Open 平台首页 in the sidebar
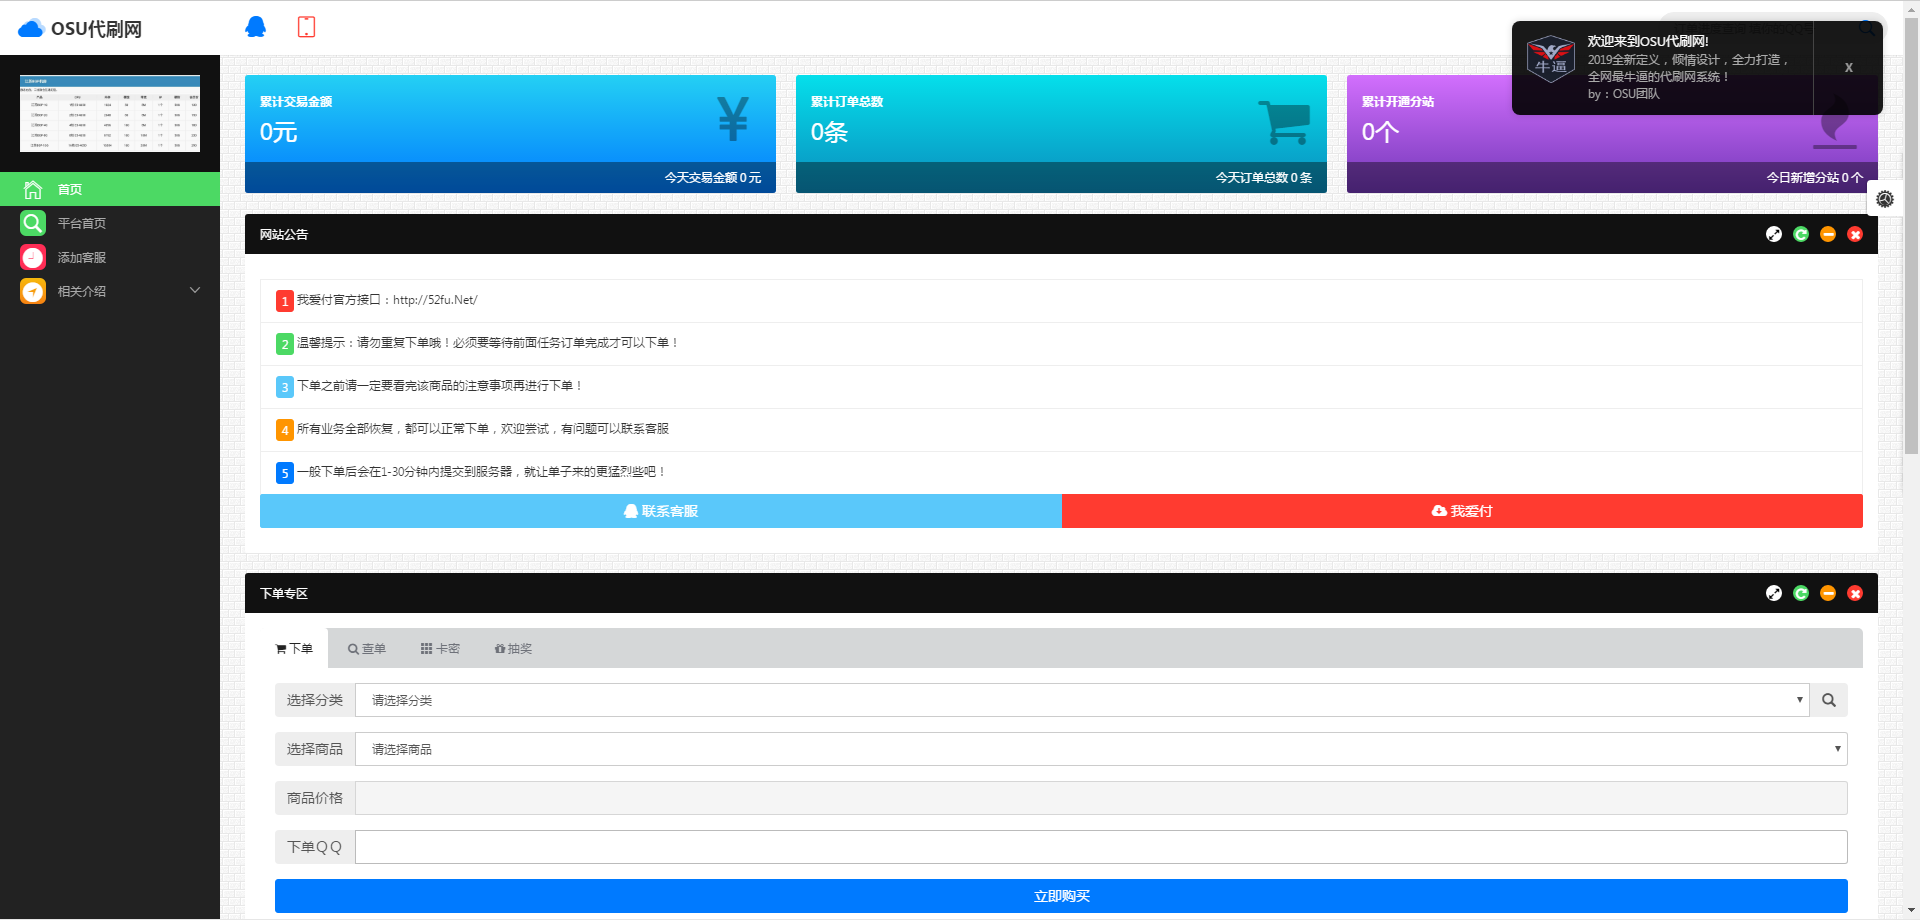The image size is (1920, 921). click(110, 223)
